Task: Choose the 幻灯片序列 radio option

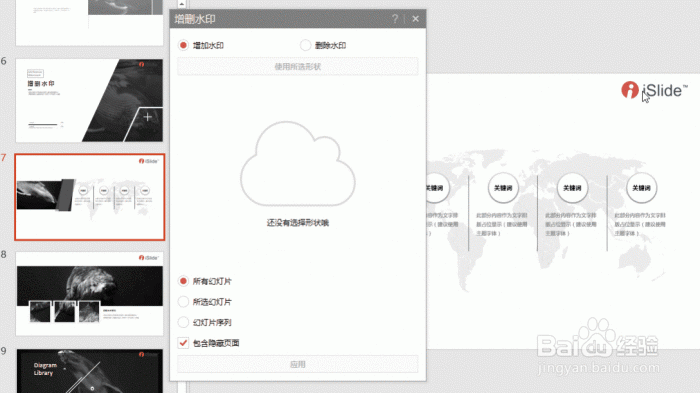Action: (x=183, y=322)
